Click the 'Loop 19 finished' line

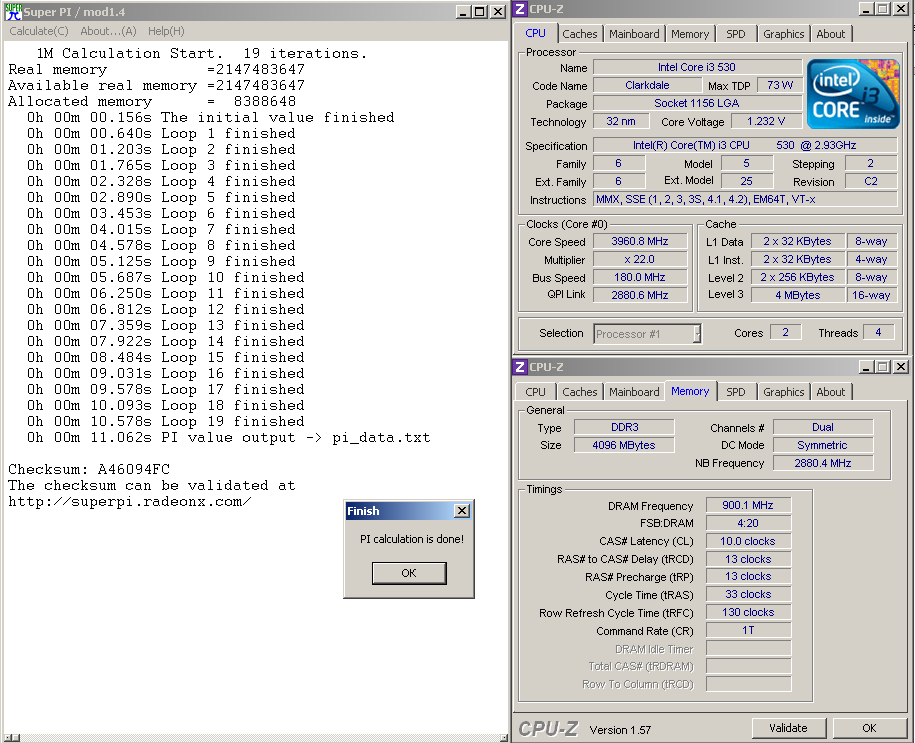(x=166, y=421)
